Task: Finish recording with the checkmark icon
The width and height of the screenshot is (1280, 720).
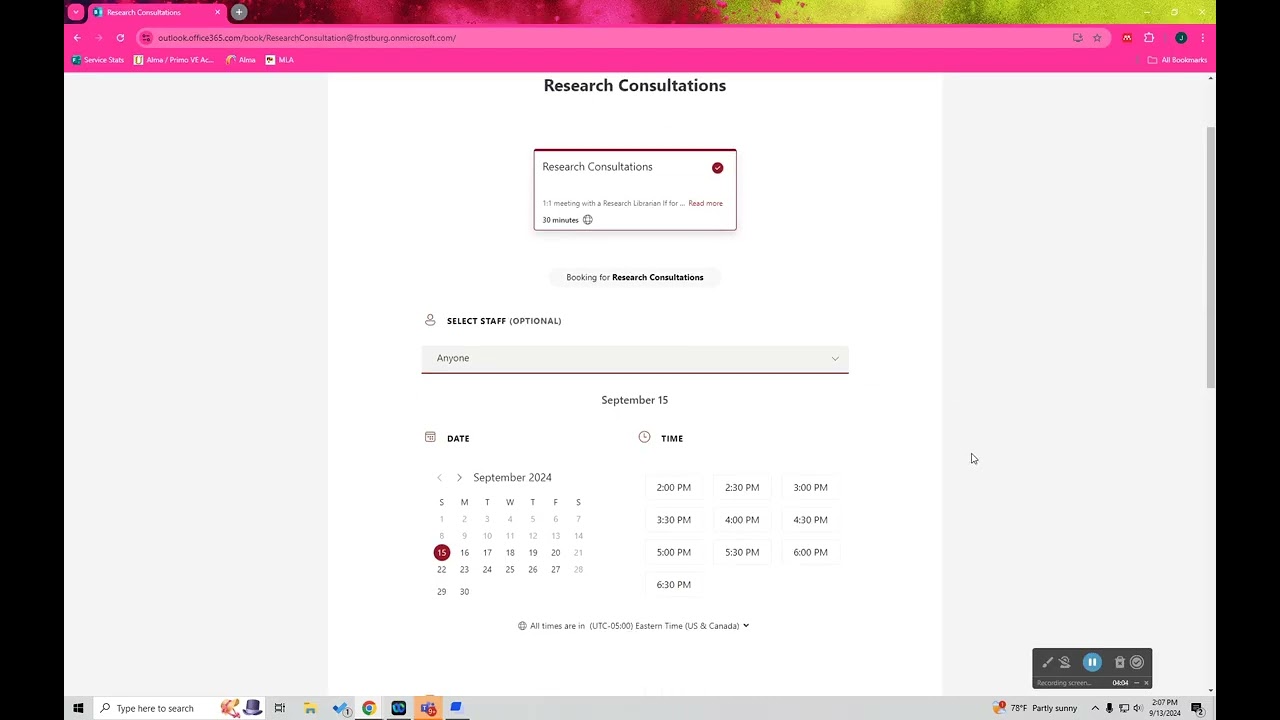Action: click(x=1137, y=662)
